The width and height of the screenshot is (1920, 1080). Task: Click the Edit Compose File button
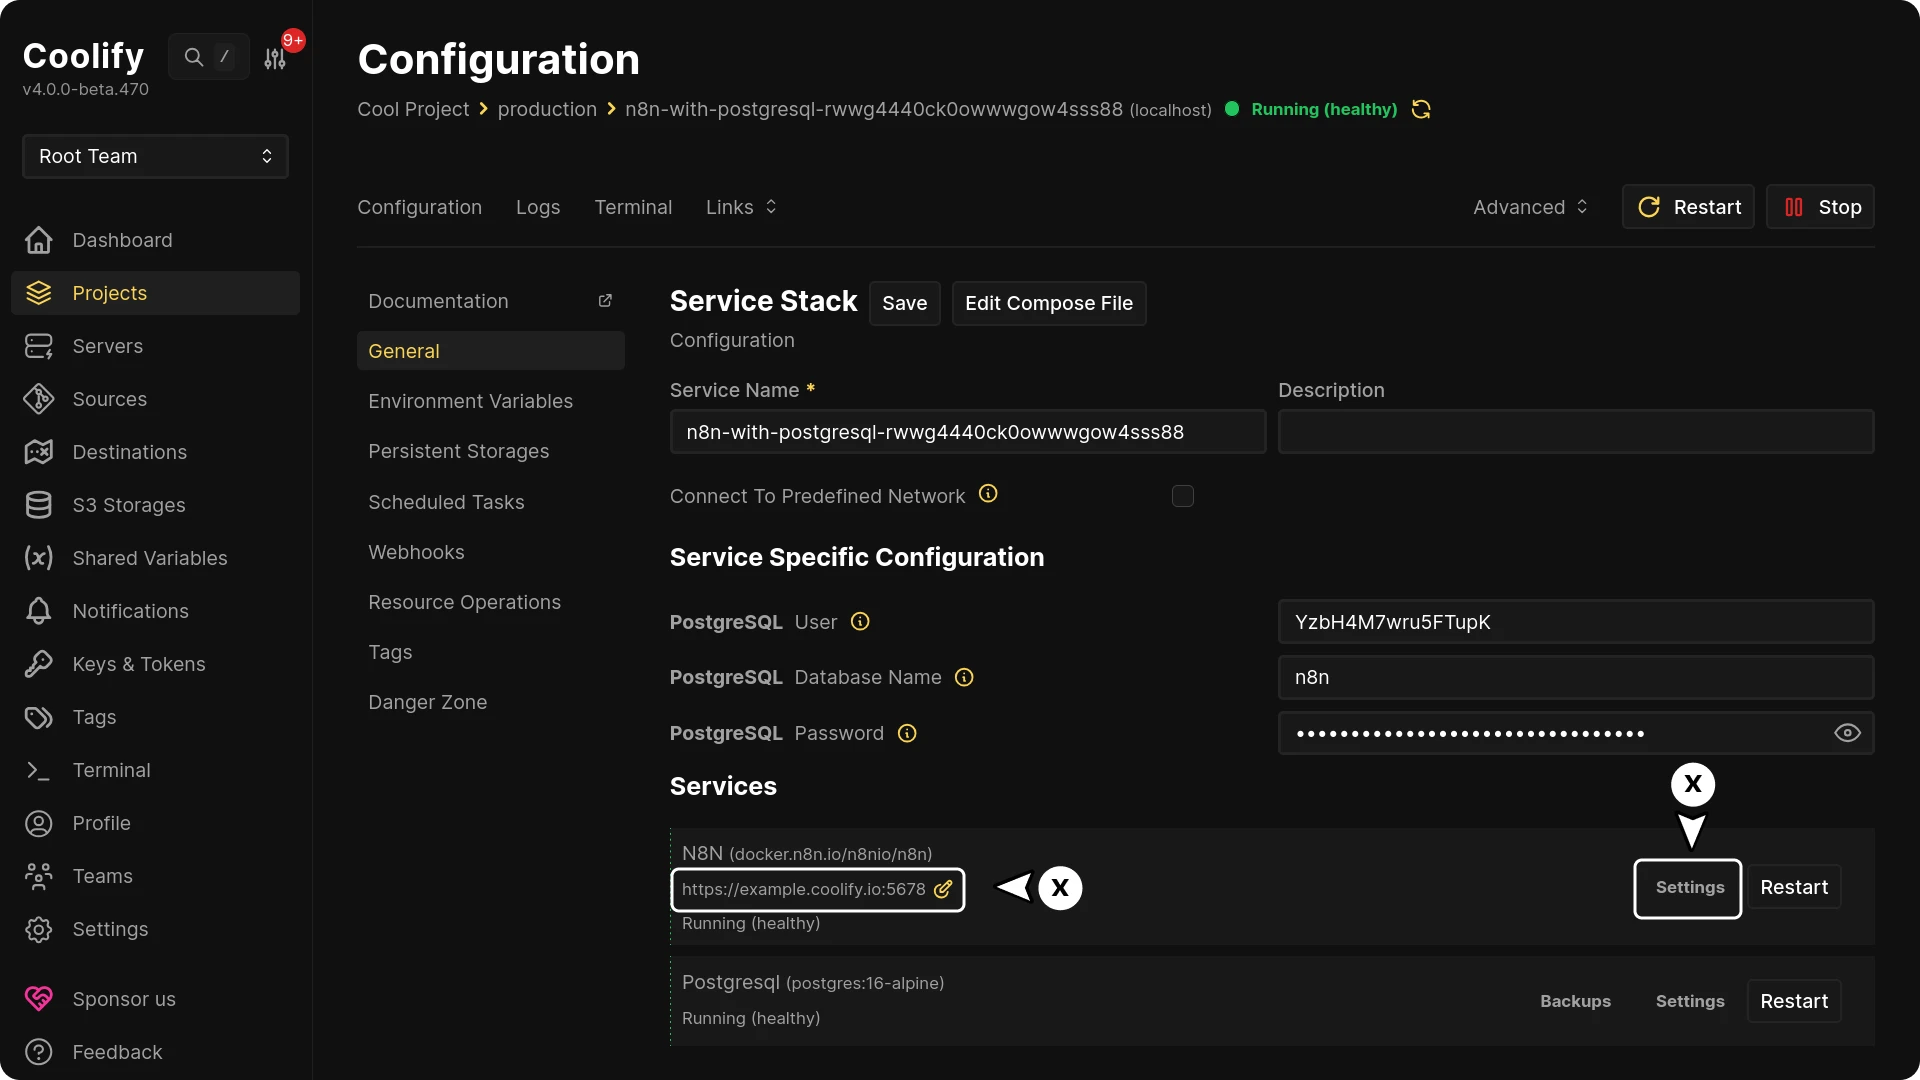[1049, 303]
